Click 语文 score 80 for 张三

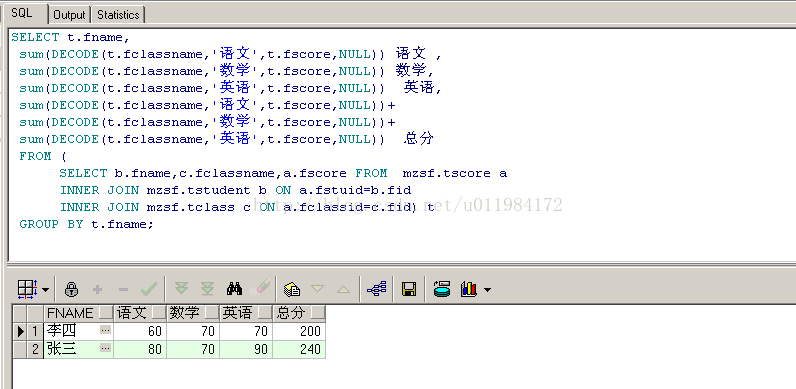140,349
